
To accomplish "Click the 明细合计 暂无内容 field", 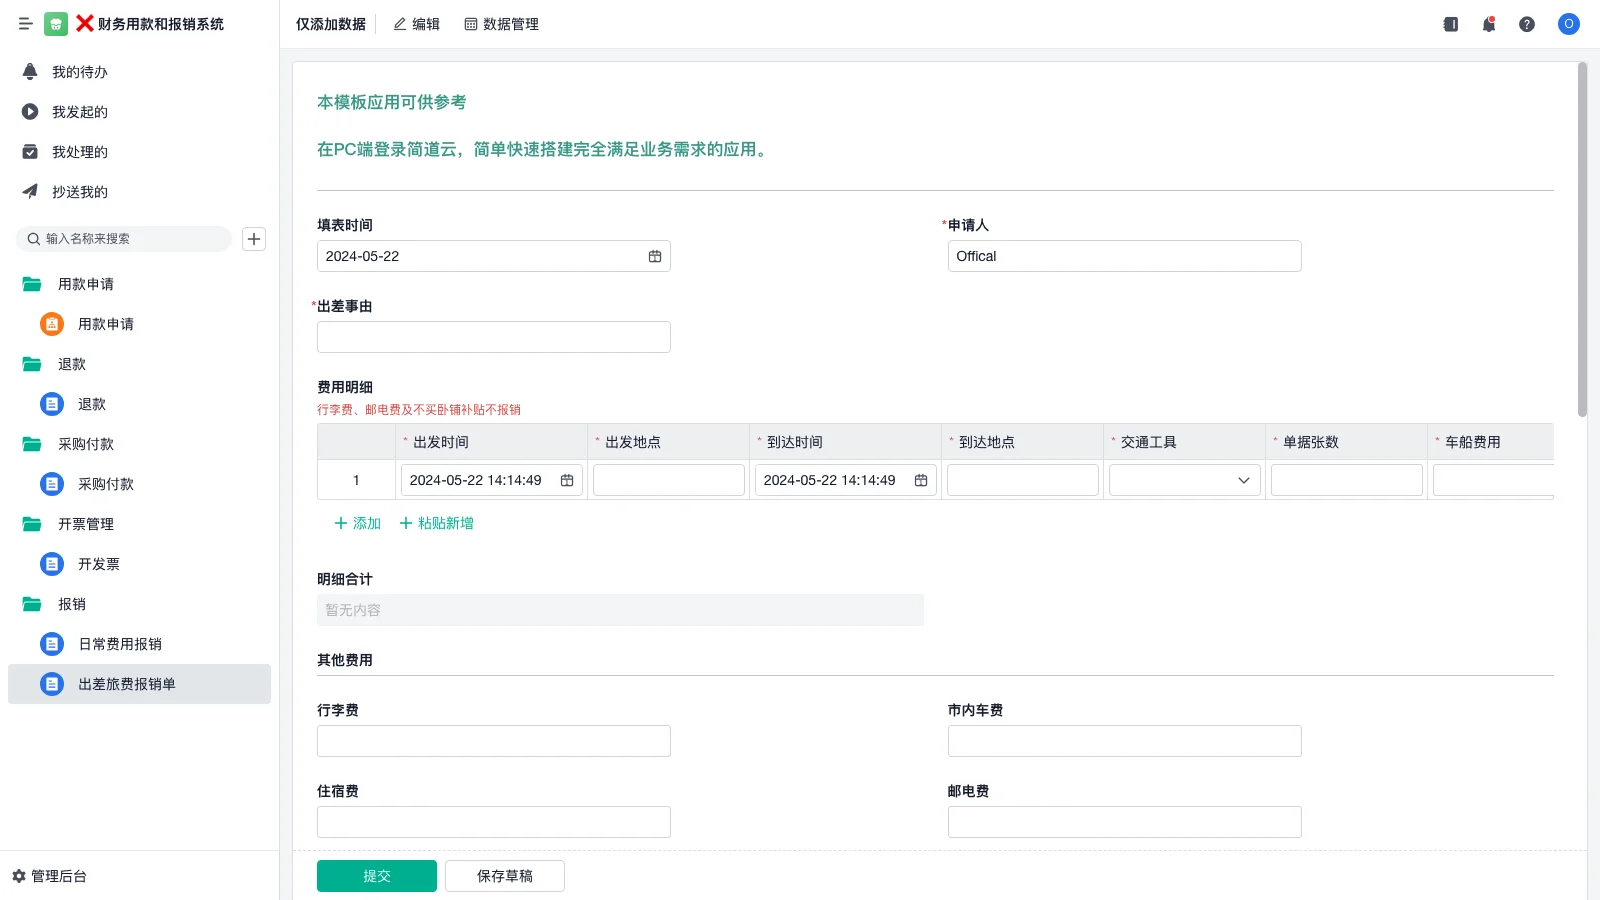I will click(x=620, y=610).
